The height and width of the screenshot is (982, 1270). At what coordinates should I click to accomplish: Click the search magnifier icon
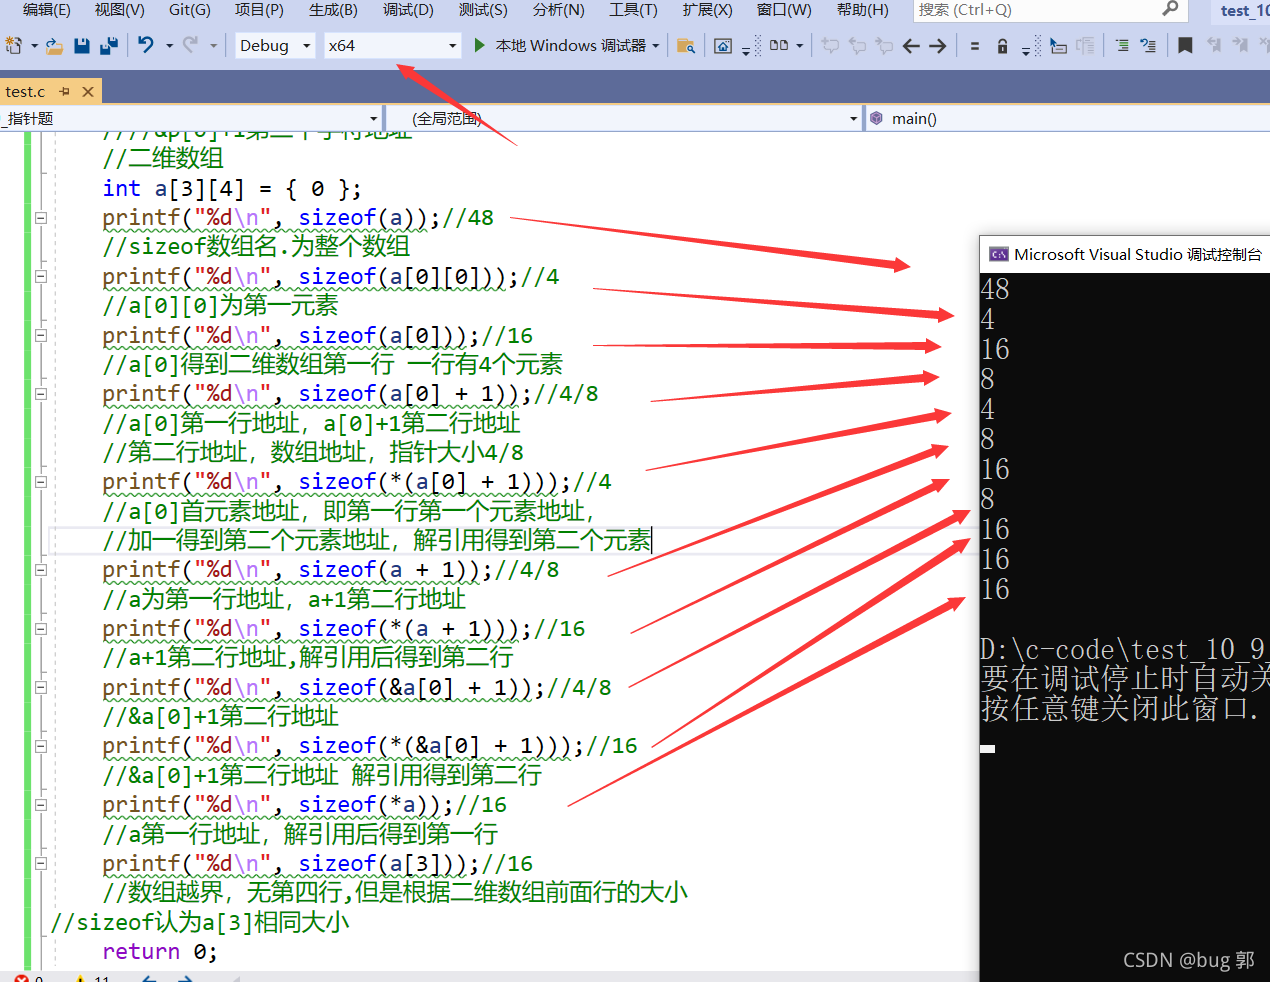click(1170, 9)
